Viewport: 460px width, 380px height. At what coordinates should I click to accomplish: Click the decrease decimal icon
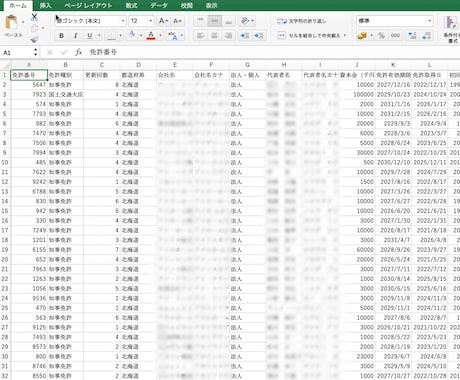(x=426, y=35)
